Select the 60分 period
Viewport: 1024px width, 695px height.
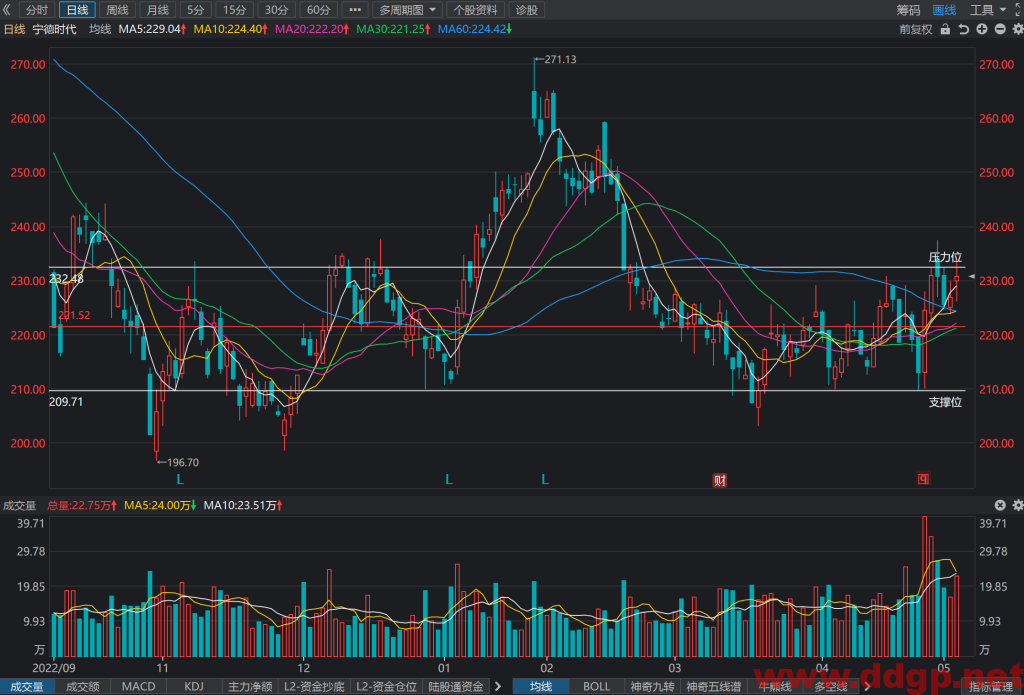(x=318, y=10)
